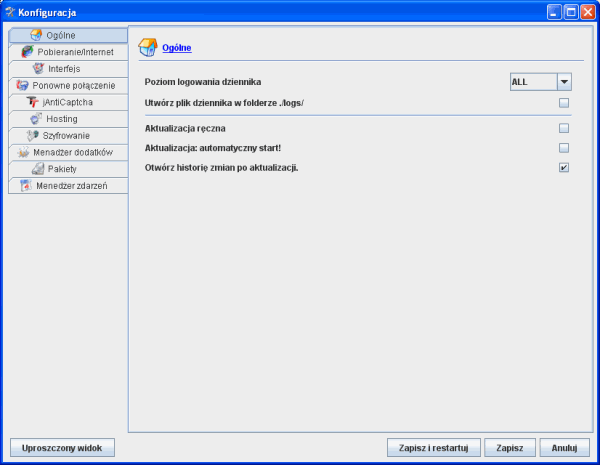Toggle Aktualizacja: automatyczny start! checkbox
Viewport: 600px width, 465px height.
[x=564, y=148]
